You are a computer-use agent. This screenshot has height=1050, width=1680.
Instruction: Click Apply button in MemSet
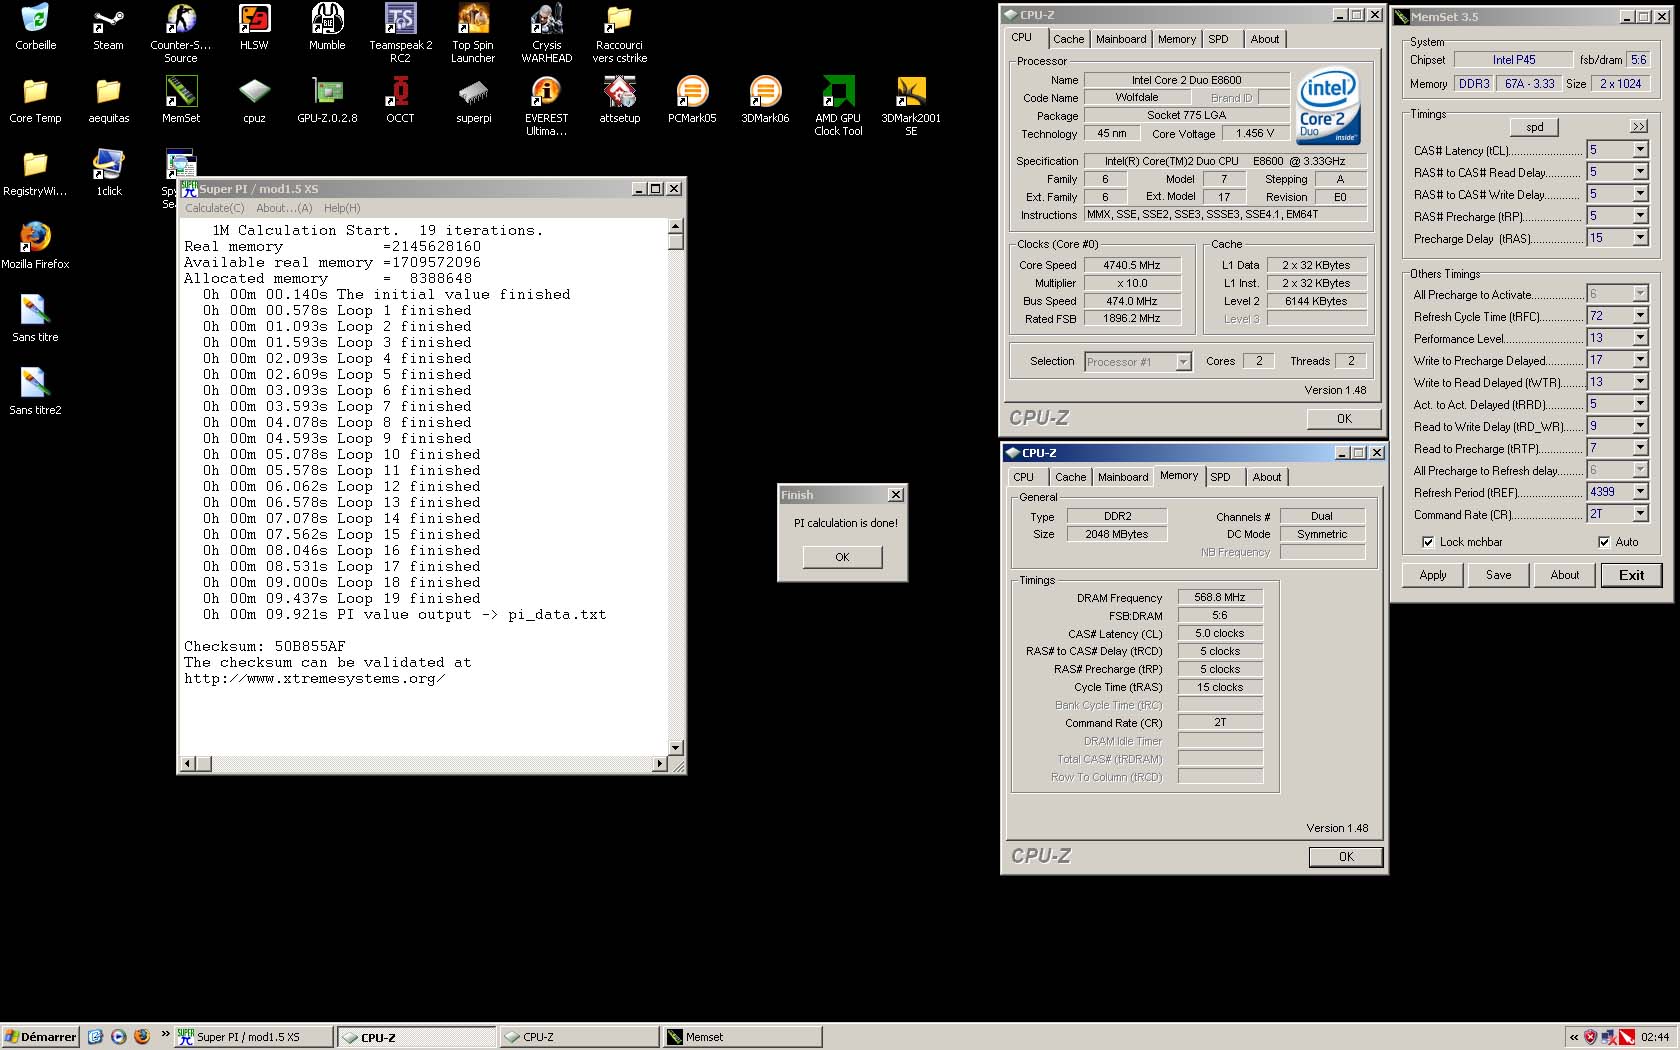[x=1433, y=575]
